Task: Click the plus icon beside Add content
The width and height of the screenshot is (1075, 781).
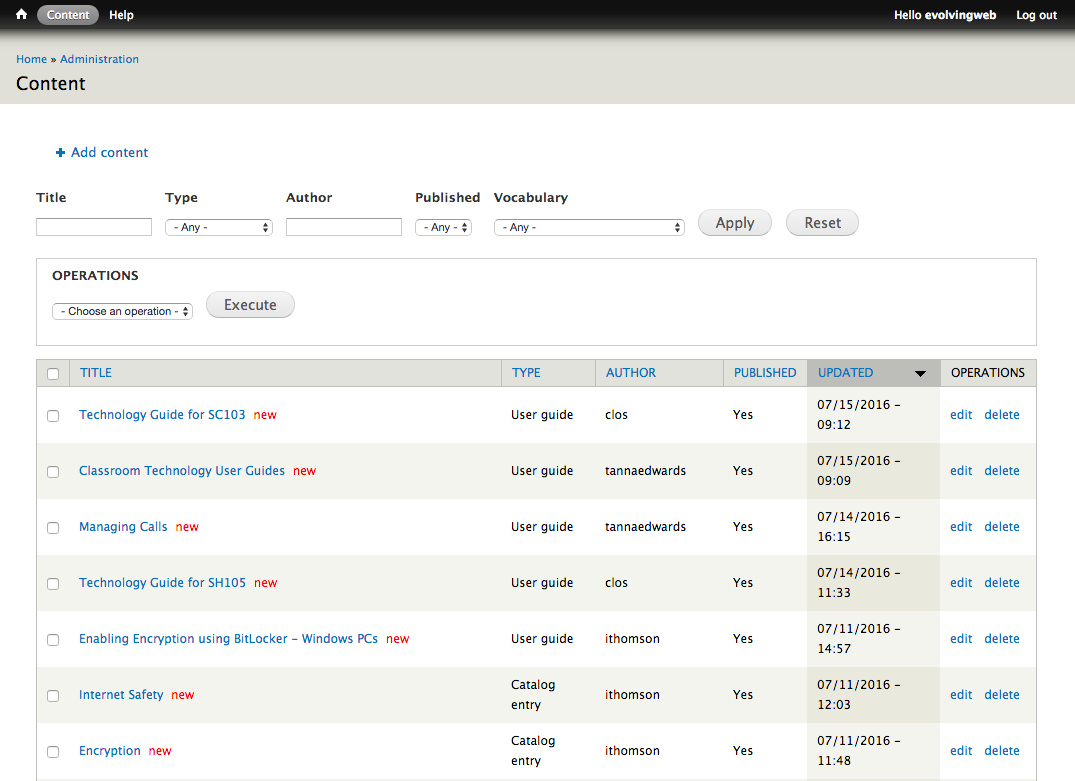Action: tap(60, 153)
